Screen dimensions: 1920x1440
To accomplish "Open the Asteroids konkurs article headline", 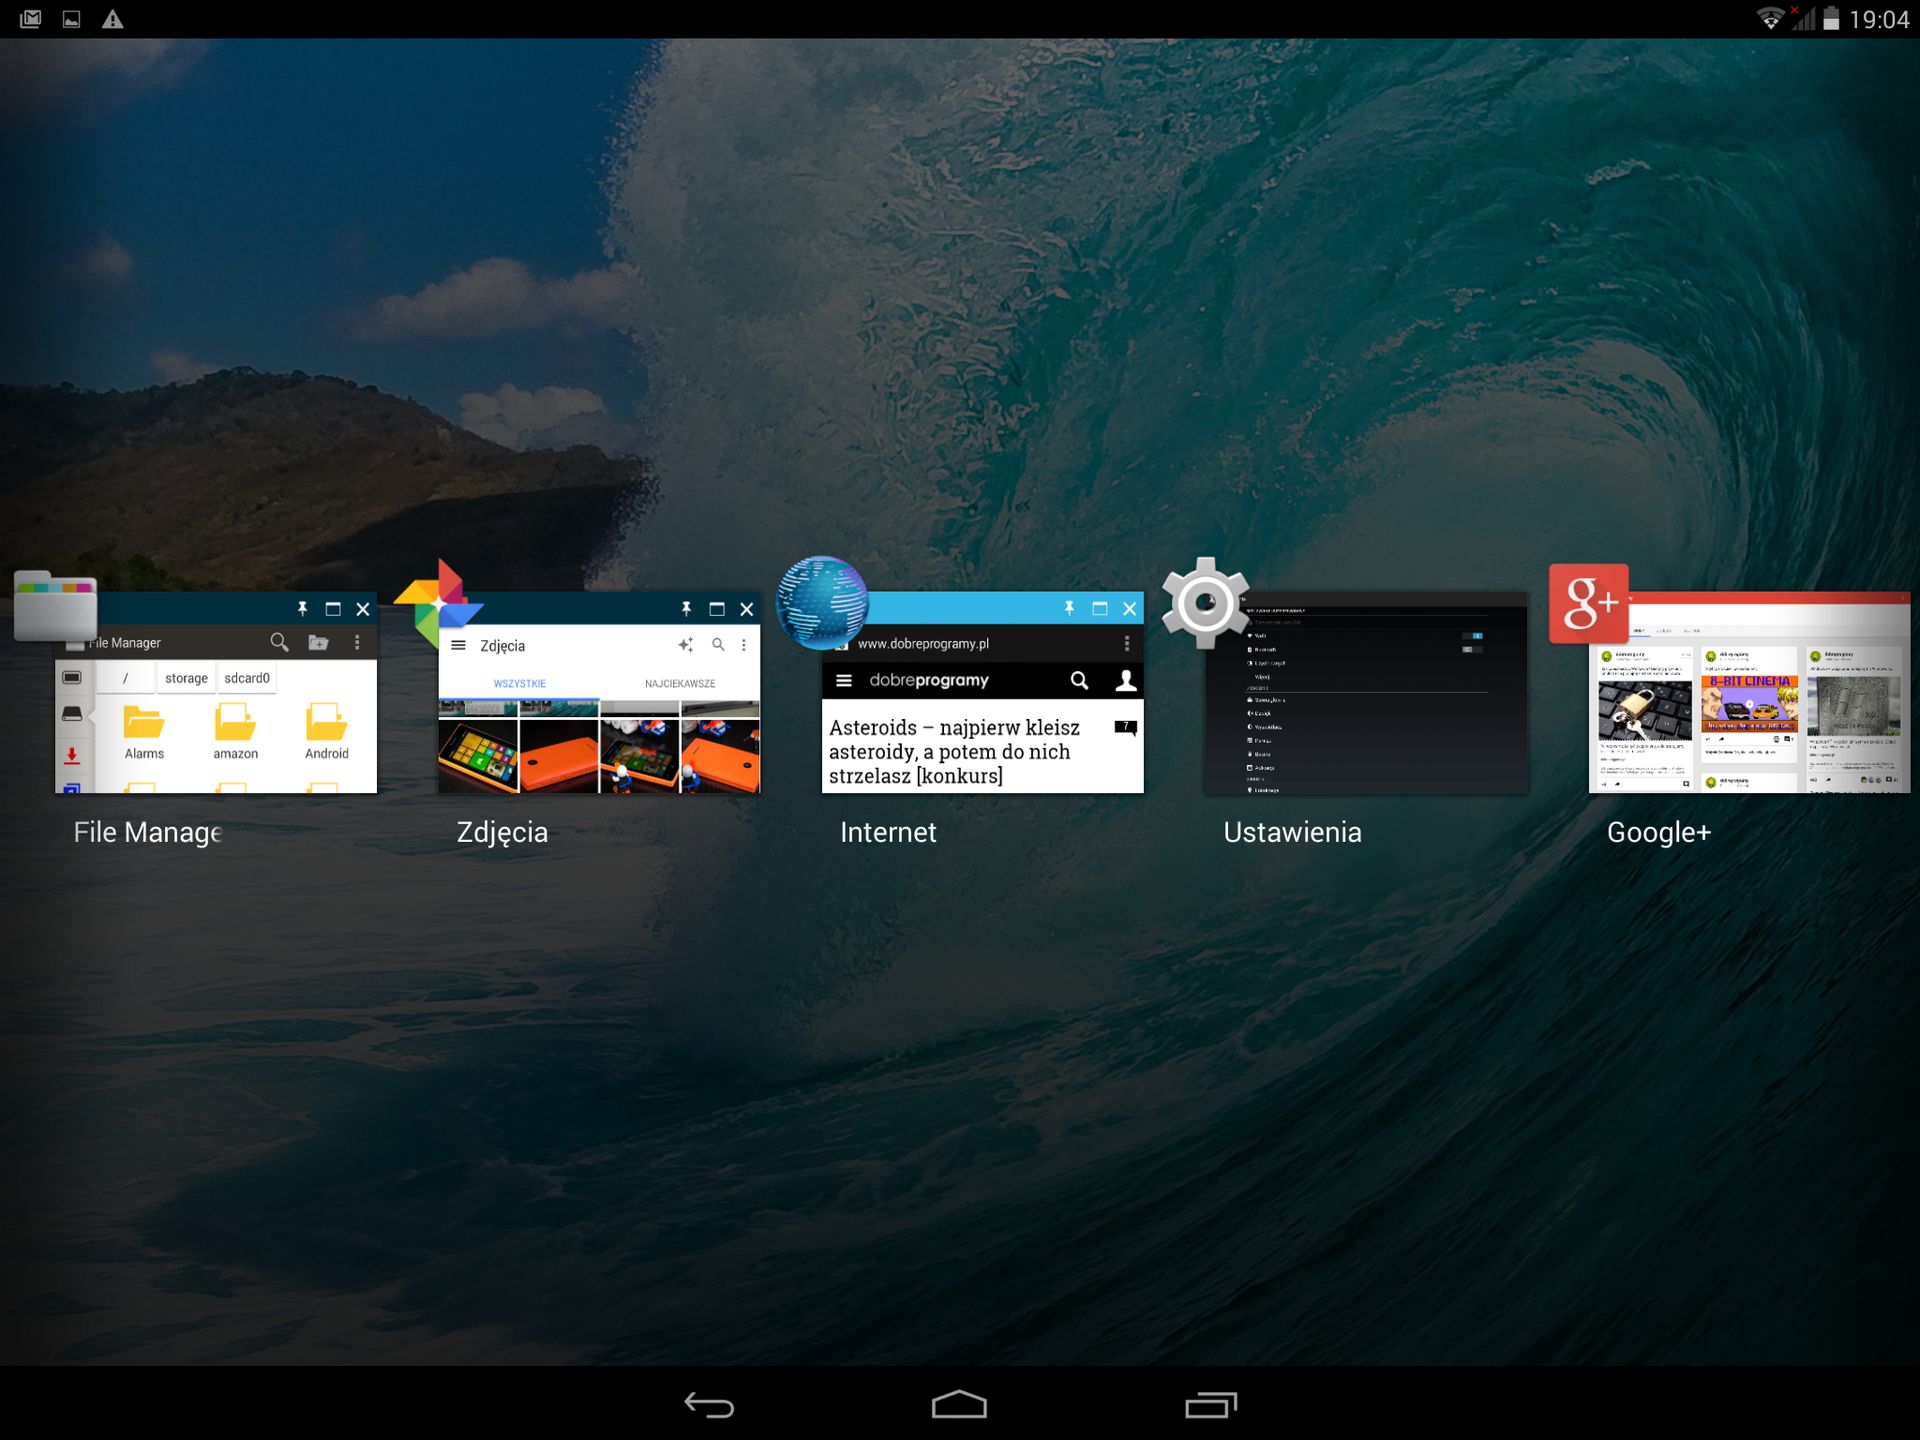I will 954,751.
